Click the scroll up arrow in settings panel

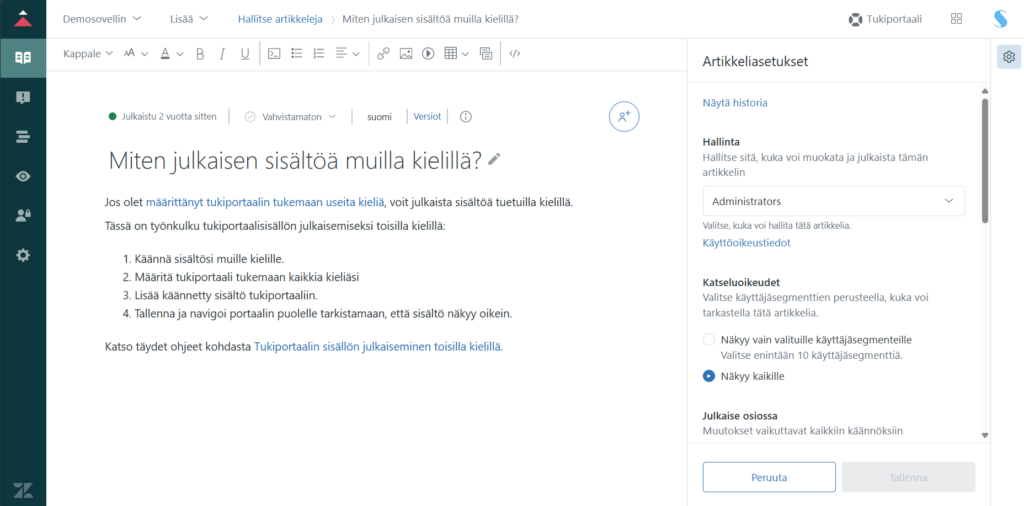985,91
